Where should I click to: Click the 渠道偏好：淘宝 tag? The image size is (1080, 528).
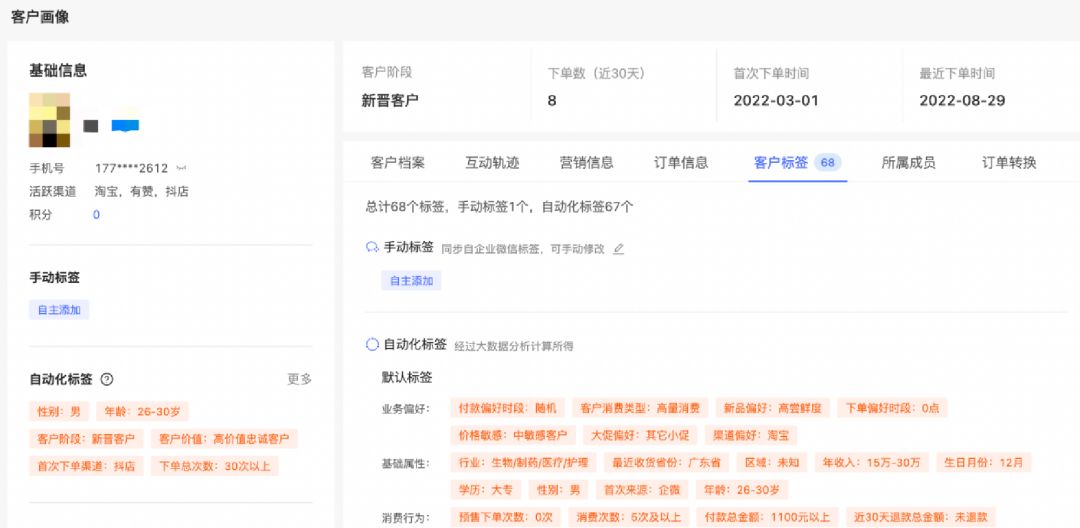[x=751, y=435]
